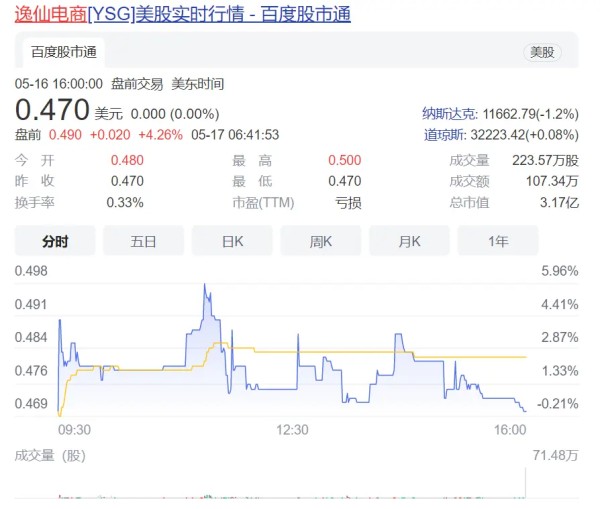This screenshot has width=600, height=509.
Task: Click the 市盈(TTM) value 亏损
Action: click(x=348, y=202)
